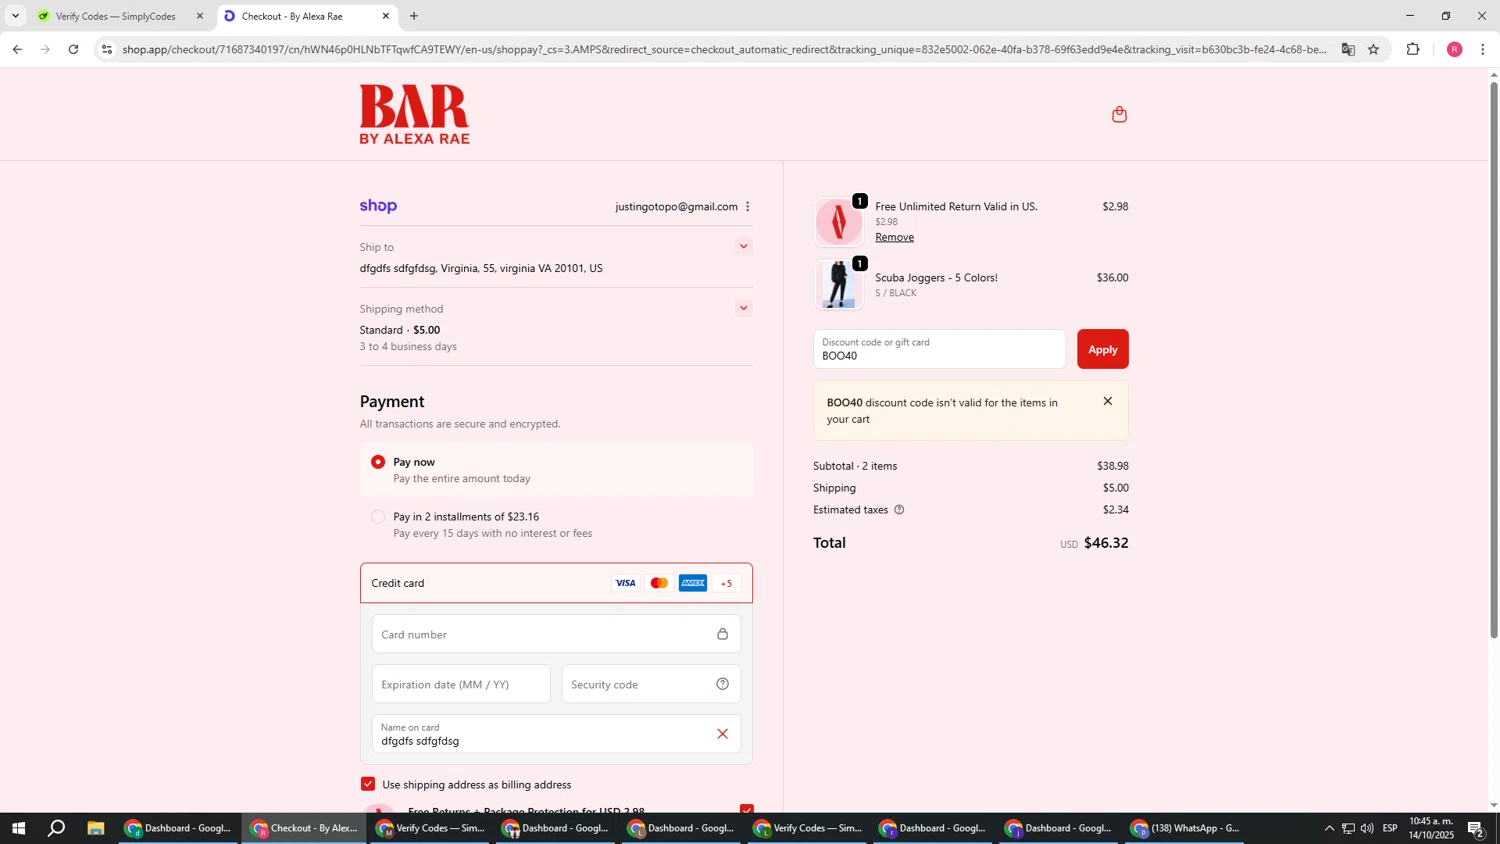Image resolution: width=1500 pixels, height=844 pixels.
Task: Show hidden system tray icons
Action: 1329,828
